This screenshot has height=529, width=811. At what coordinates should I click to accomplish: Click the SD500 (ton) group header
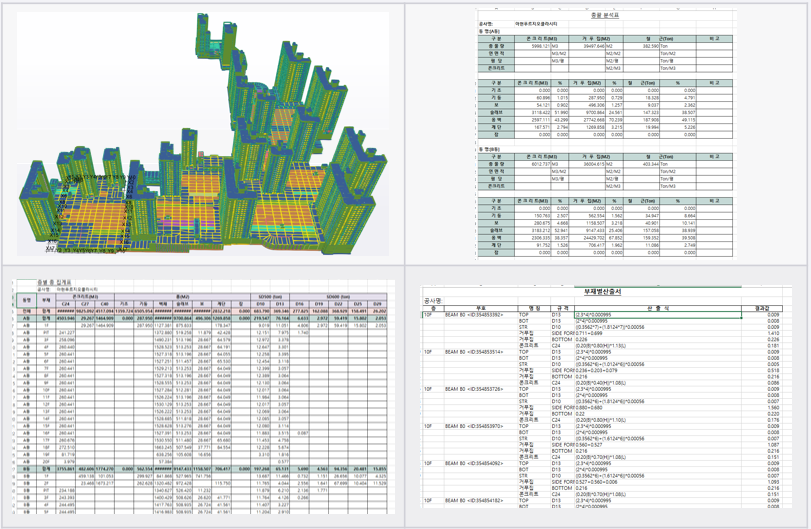click(x=270, y=297)
